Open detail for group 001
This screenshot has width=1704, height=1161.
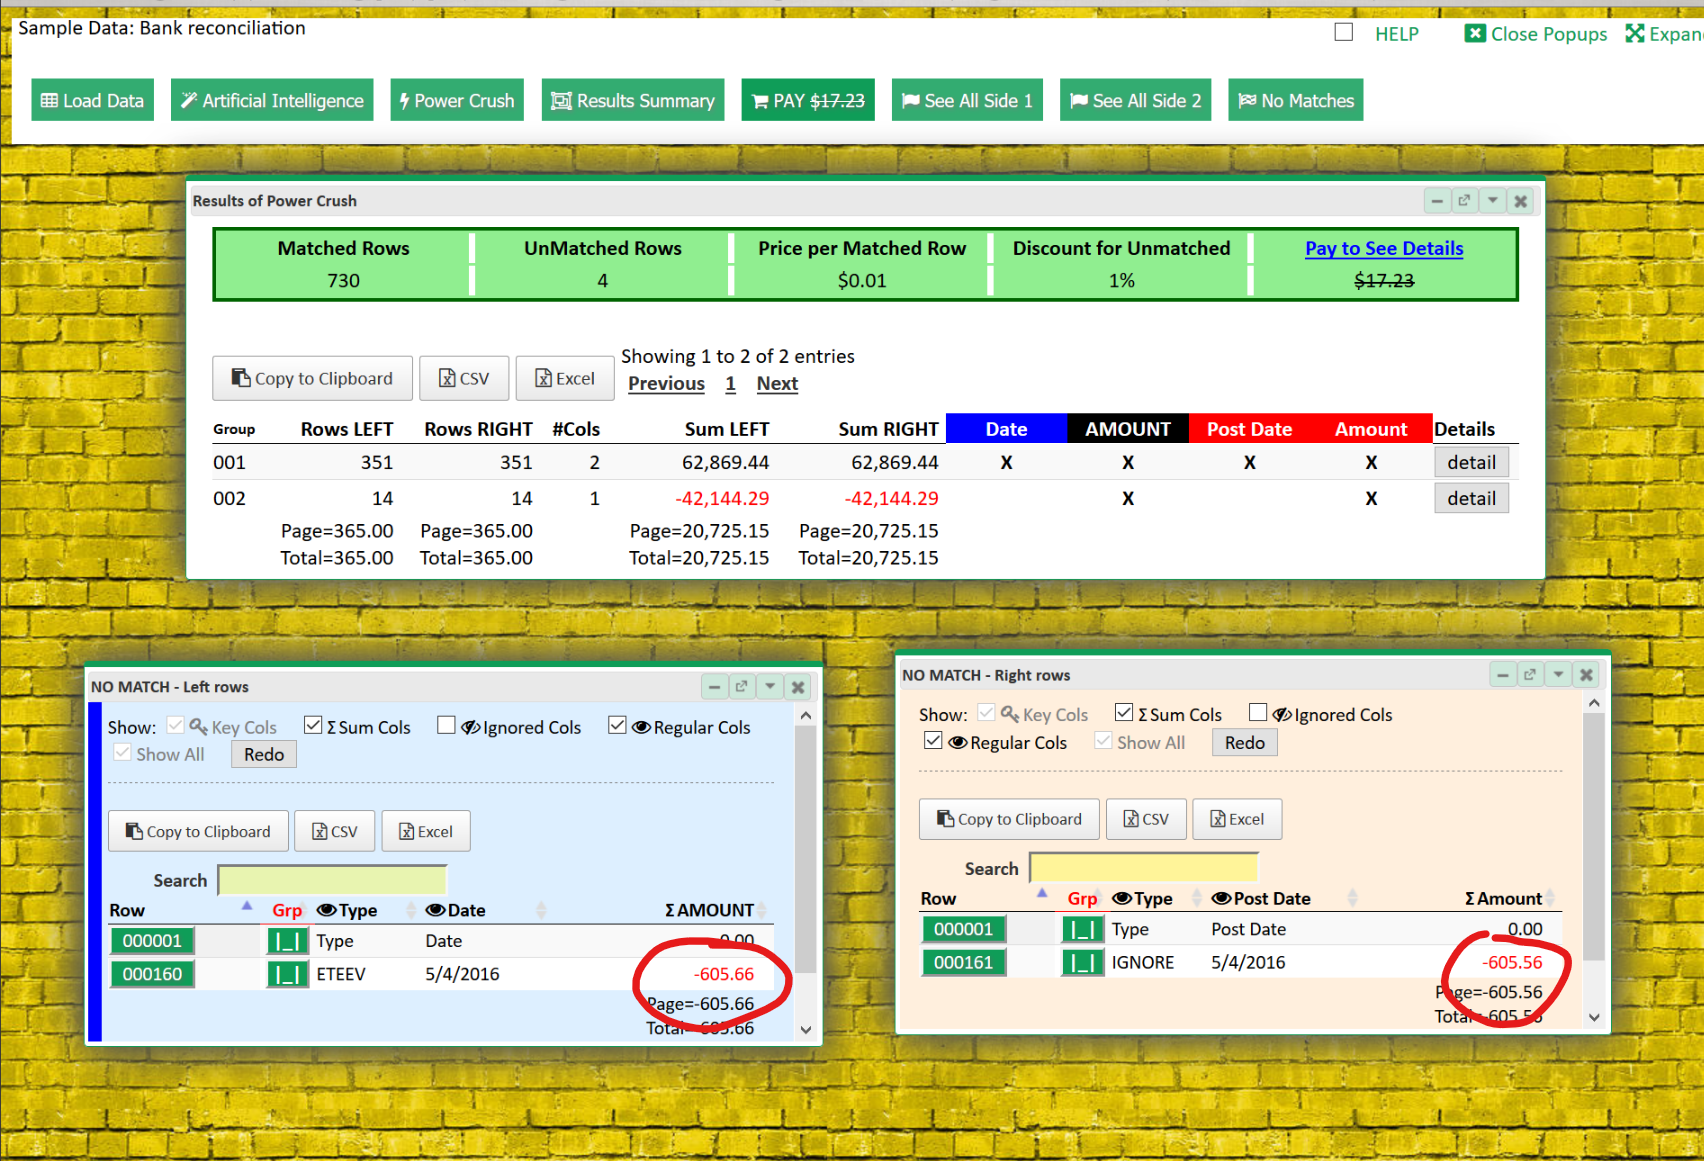coord(1471,462)
